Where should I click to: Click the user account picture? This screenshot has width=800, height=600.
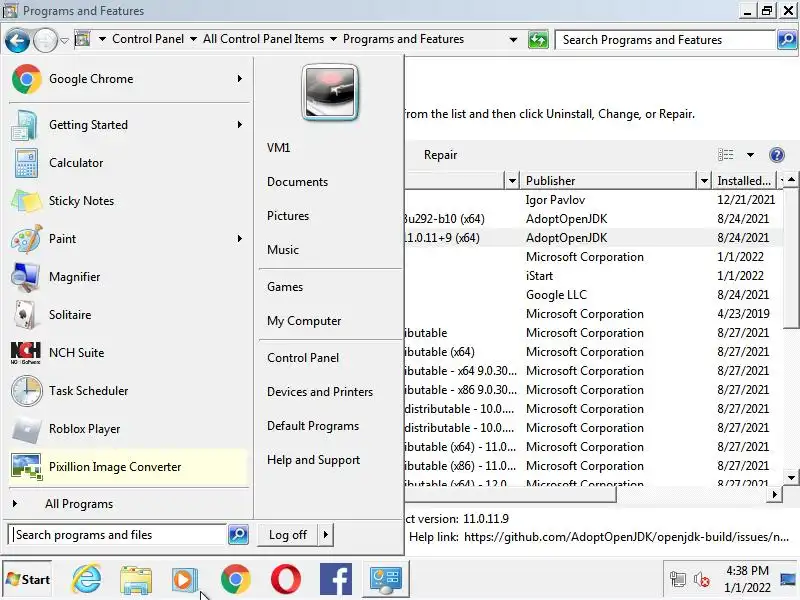tap(330, 92)
